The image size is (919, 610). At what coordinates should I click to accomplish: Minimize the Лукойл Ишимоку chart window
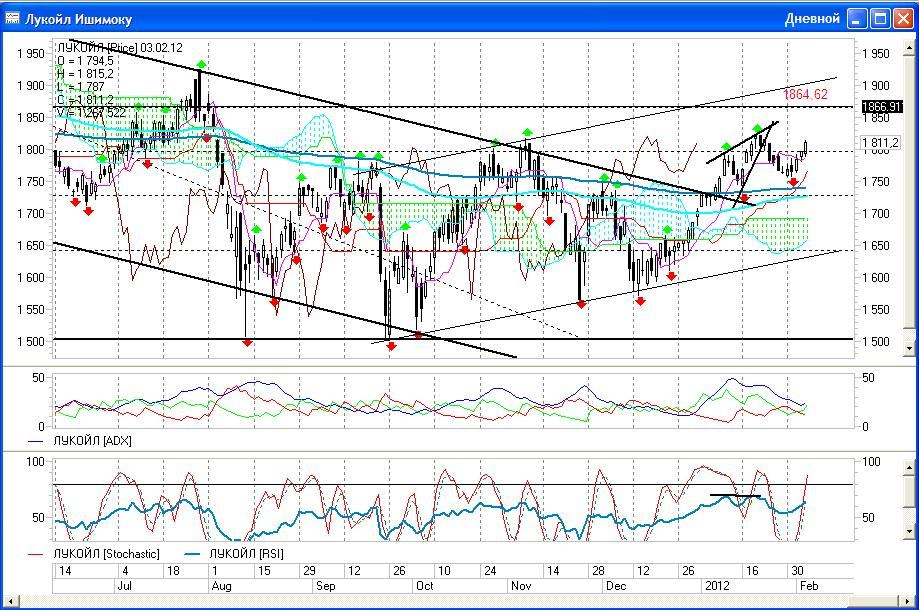(858, 19)
